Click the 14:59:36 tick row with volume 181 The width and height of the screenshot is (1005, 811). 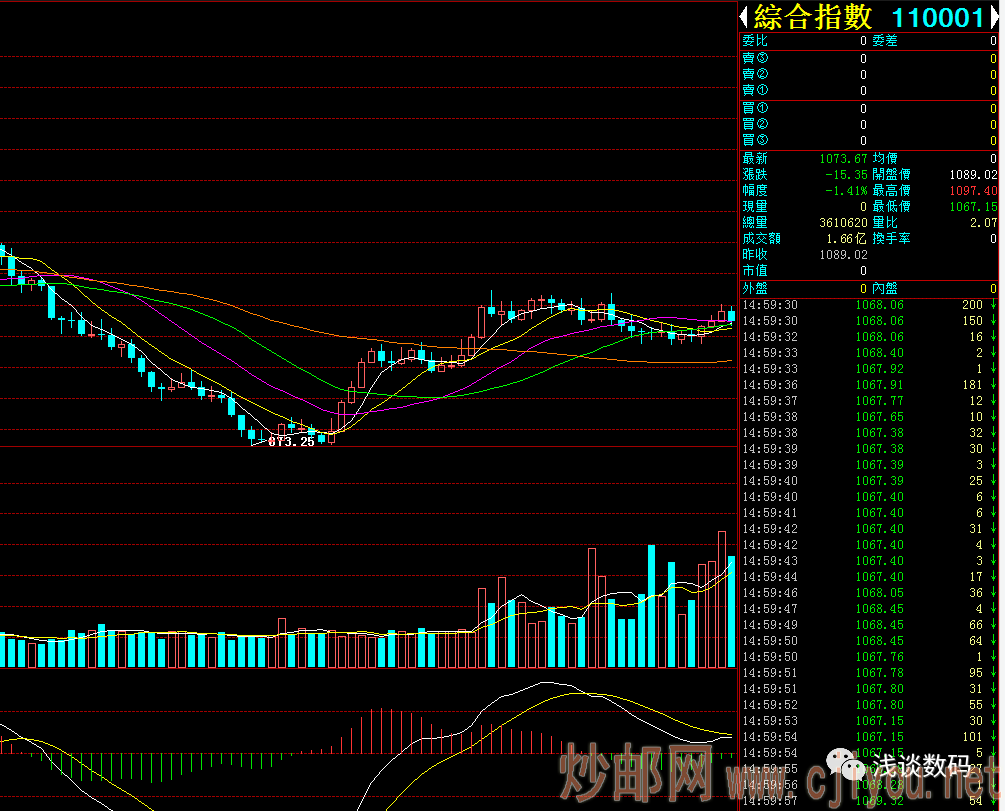pos(869,385)
